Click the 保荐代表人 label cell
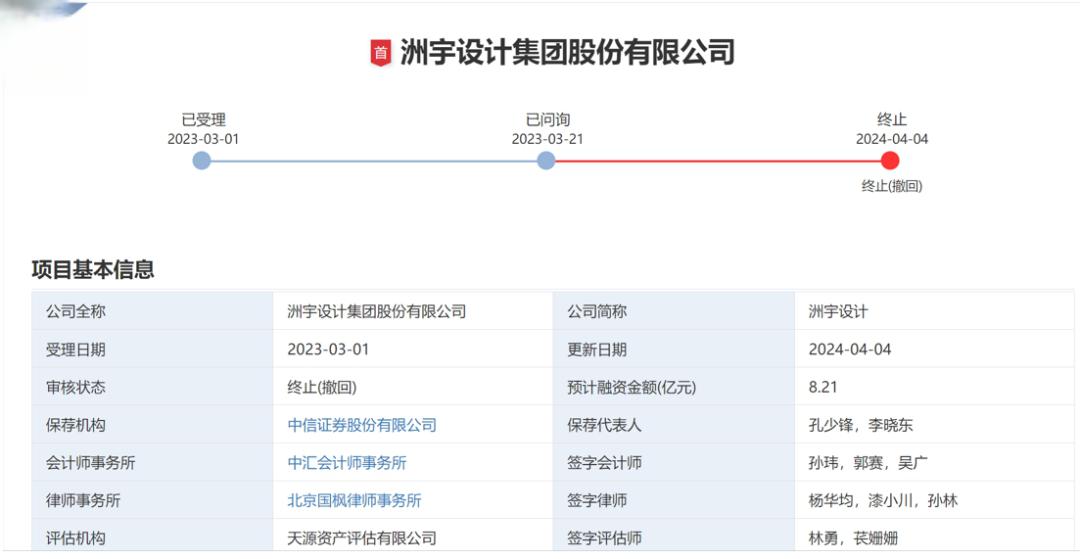Screen dimensions: 1080x559 click(674, 425)
